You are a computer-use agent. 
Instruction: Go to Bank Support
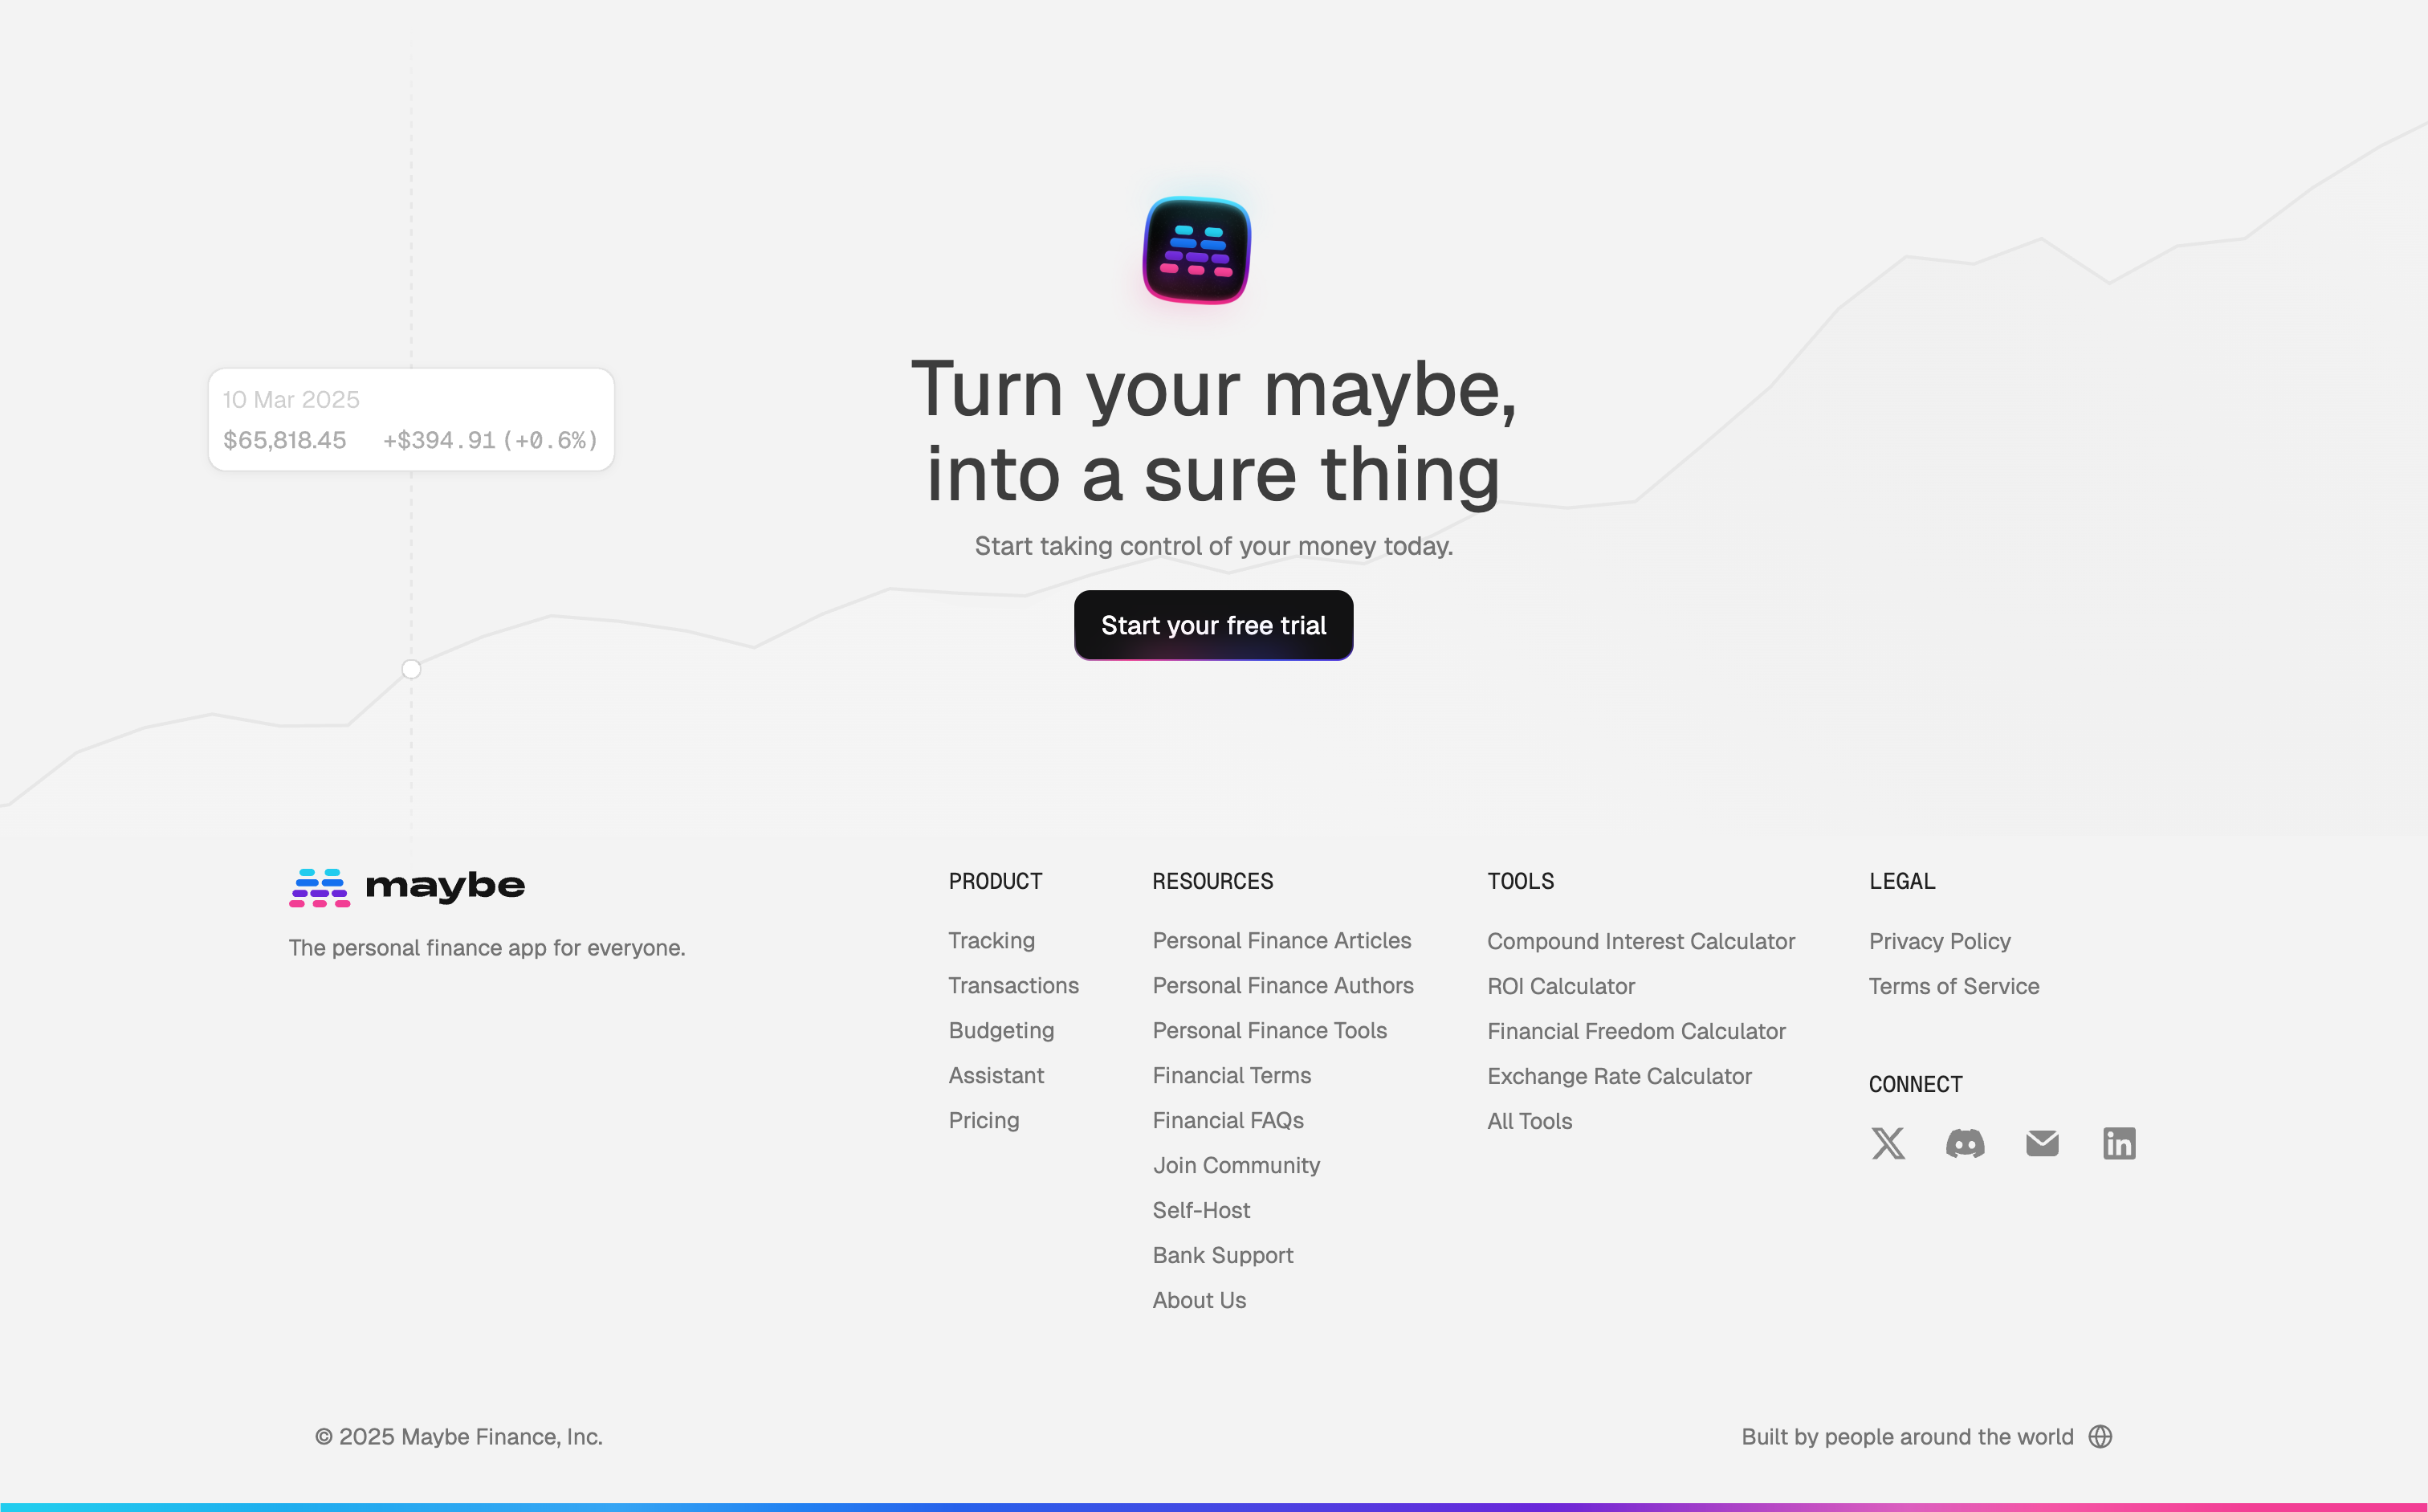pos(1222,1255)
